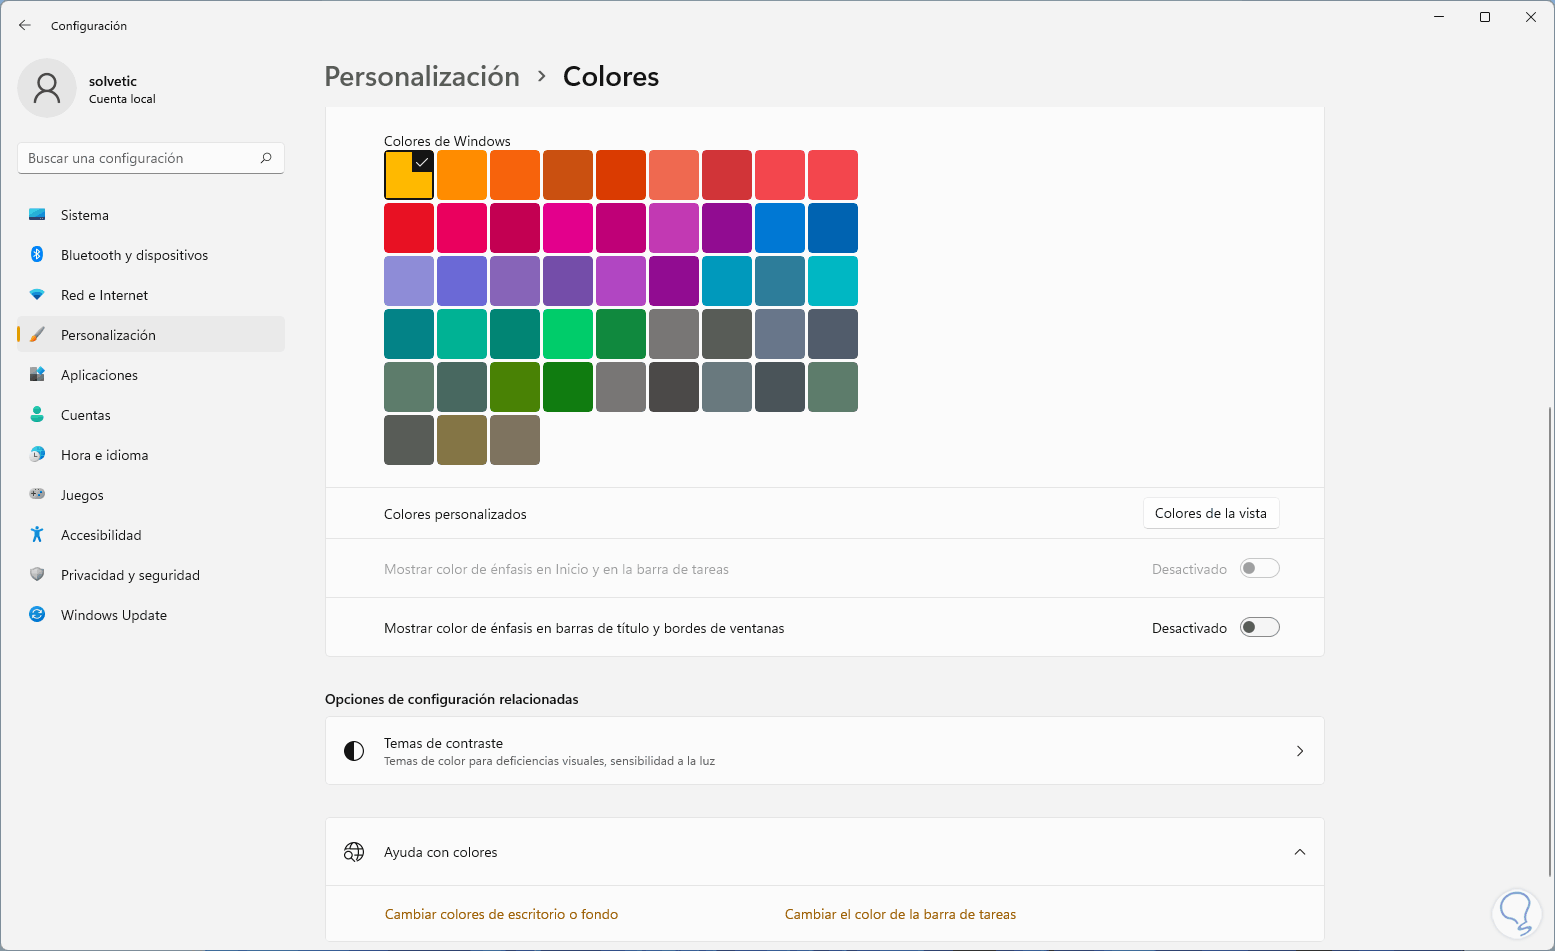Go to Privacidad y seguridad

click(130, 575)
